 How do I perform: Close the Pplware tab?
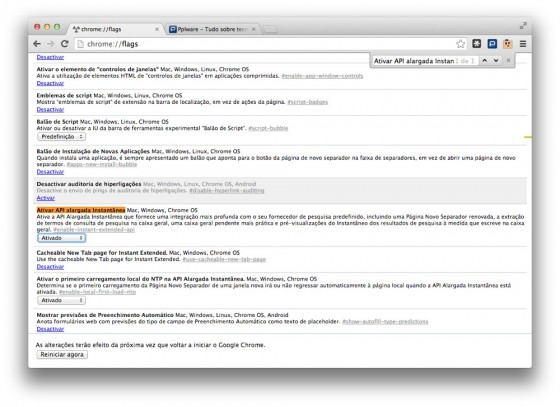click(254, 29)
